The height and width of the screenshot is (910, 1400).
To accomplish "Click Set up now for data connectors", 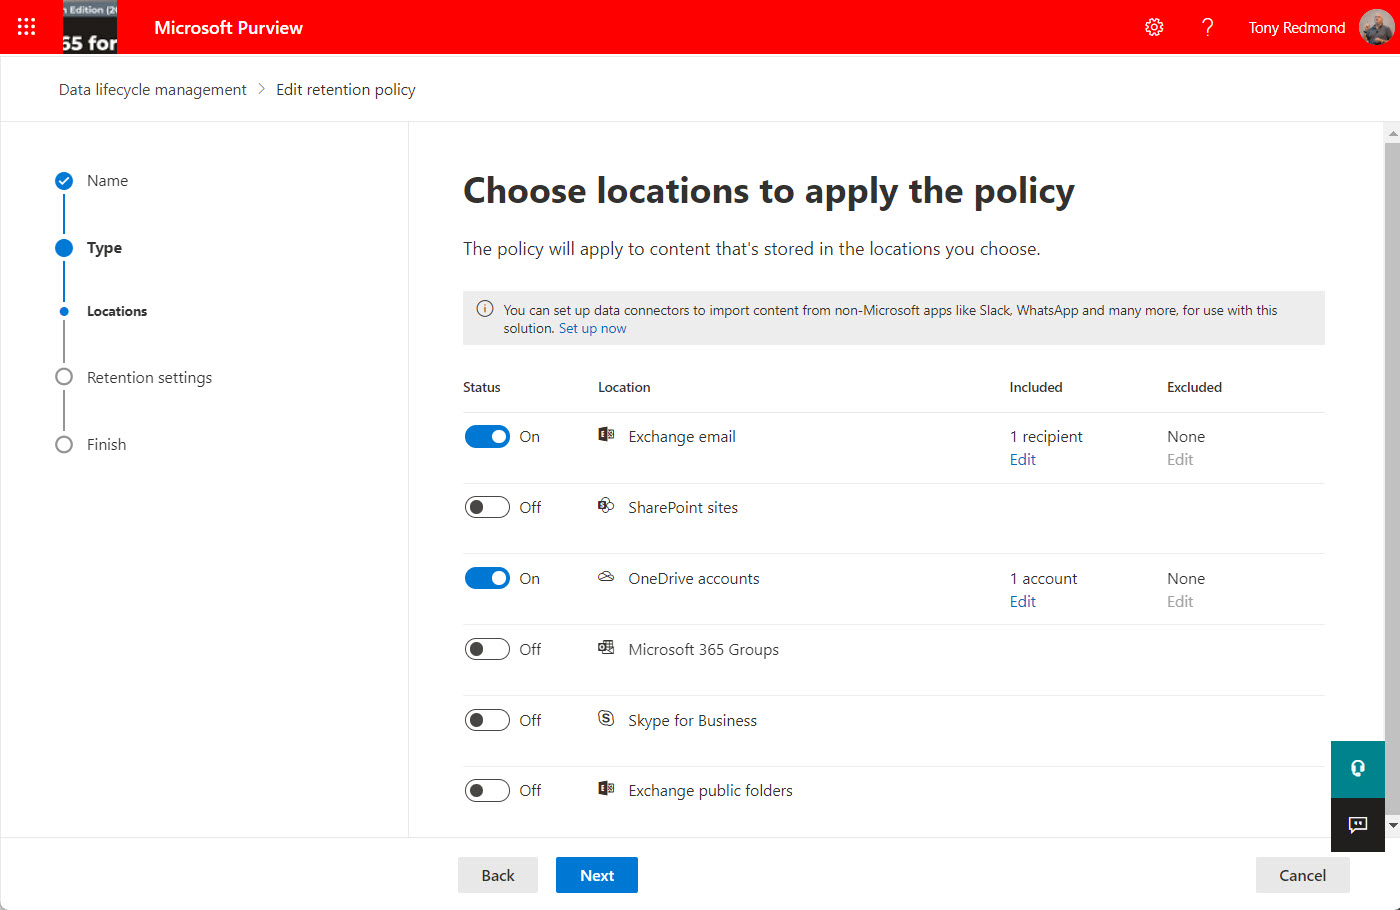I will 593,327.
